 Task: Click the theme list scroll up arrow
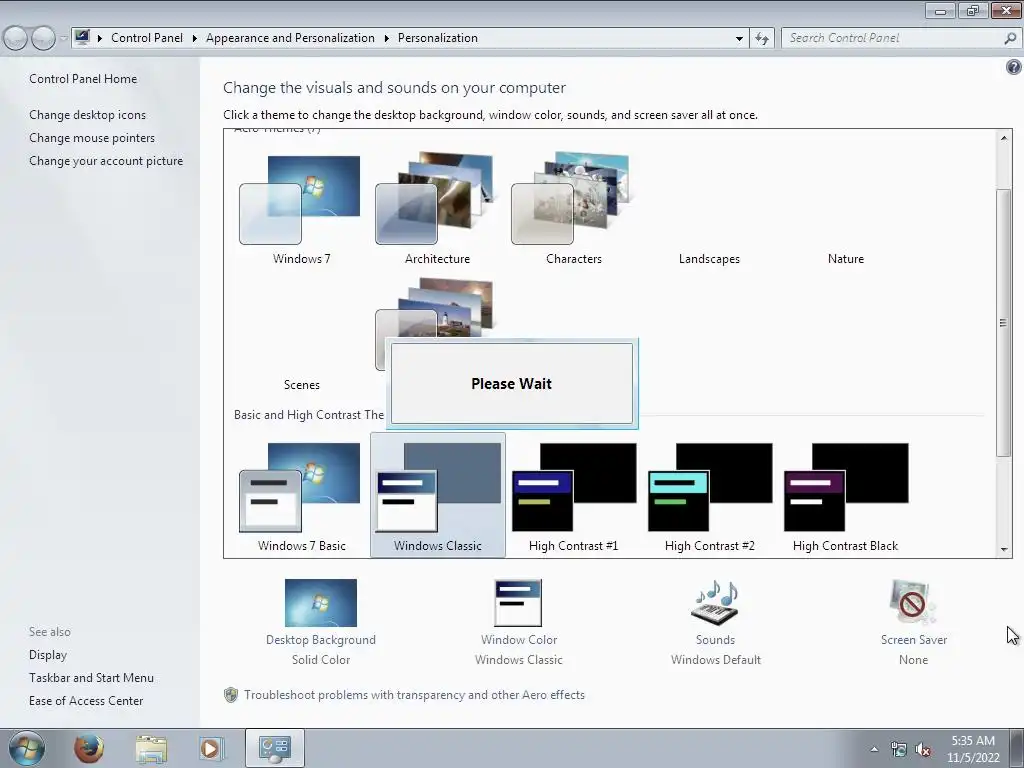[x=1004, y=138]
